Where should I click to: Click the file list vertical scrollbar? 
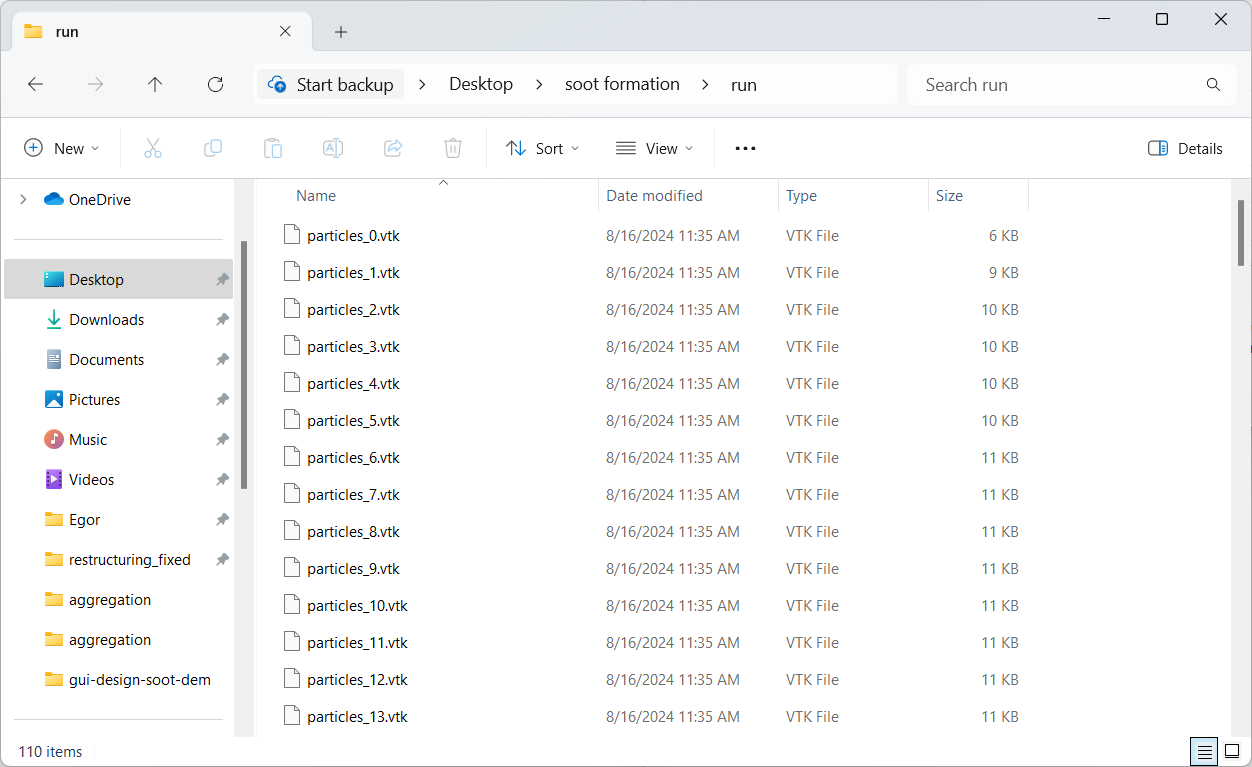coord(1240,232)
